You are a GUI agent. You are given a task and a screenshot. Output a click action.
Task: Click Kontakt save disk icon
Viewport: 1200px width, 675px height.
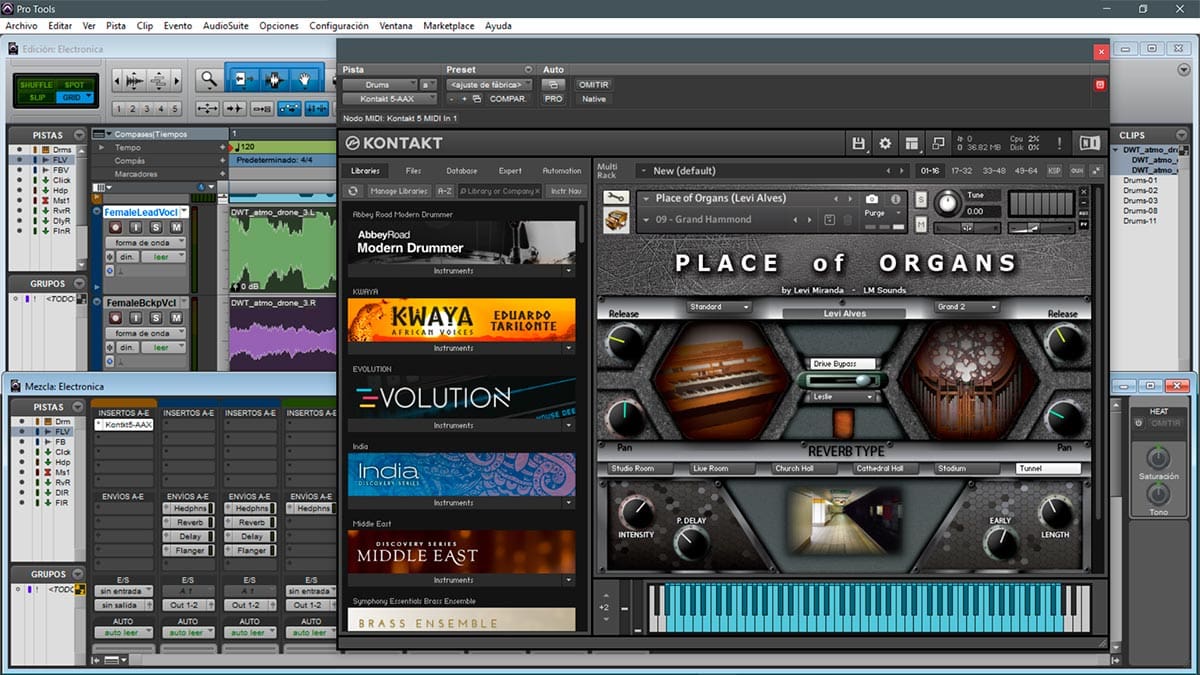859,143
